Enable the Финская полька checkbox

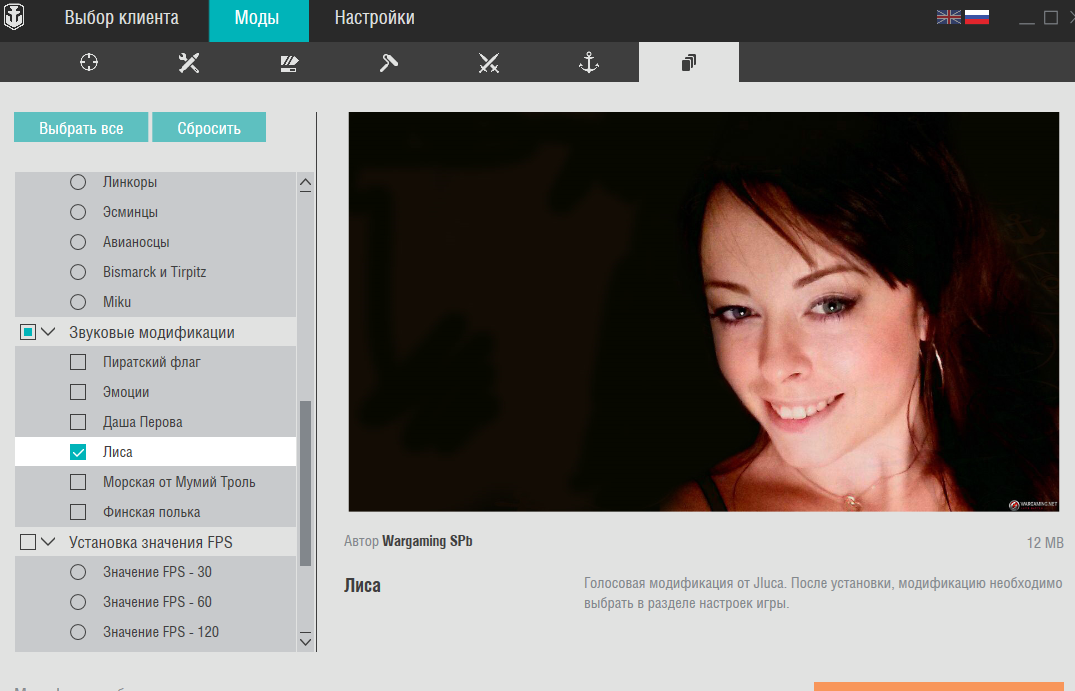pyautogui.click(x=78, y=512)
